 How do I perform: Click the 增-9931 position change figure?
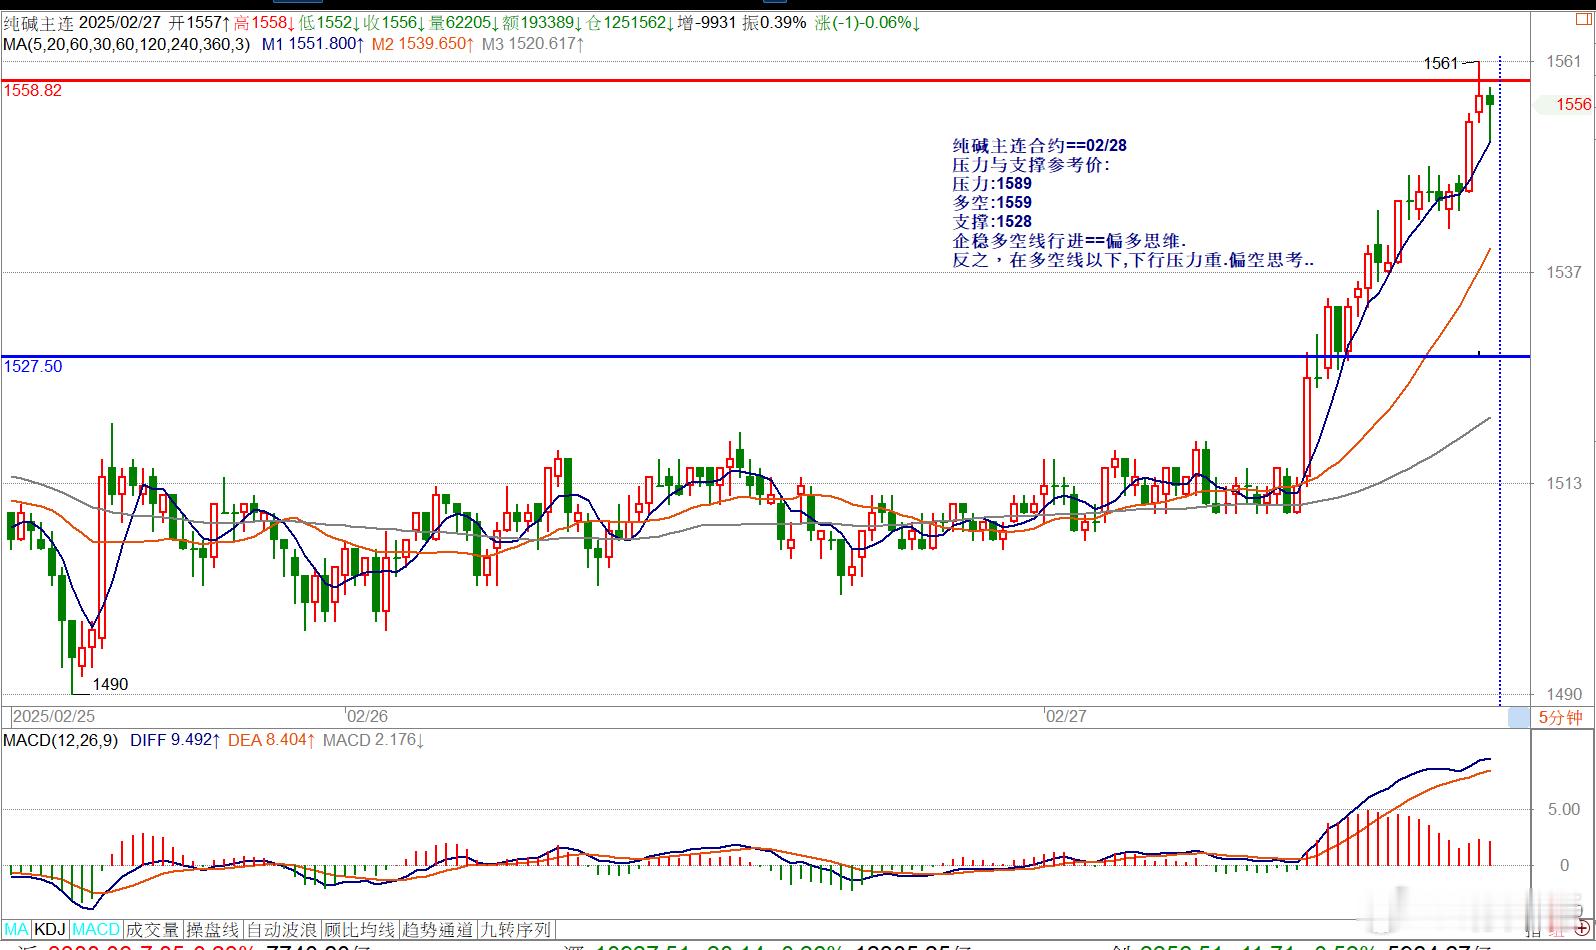[708, 22]
